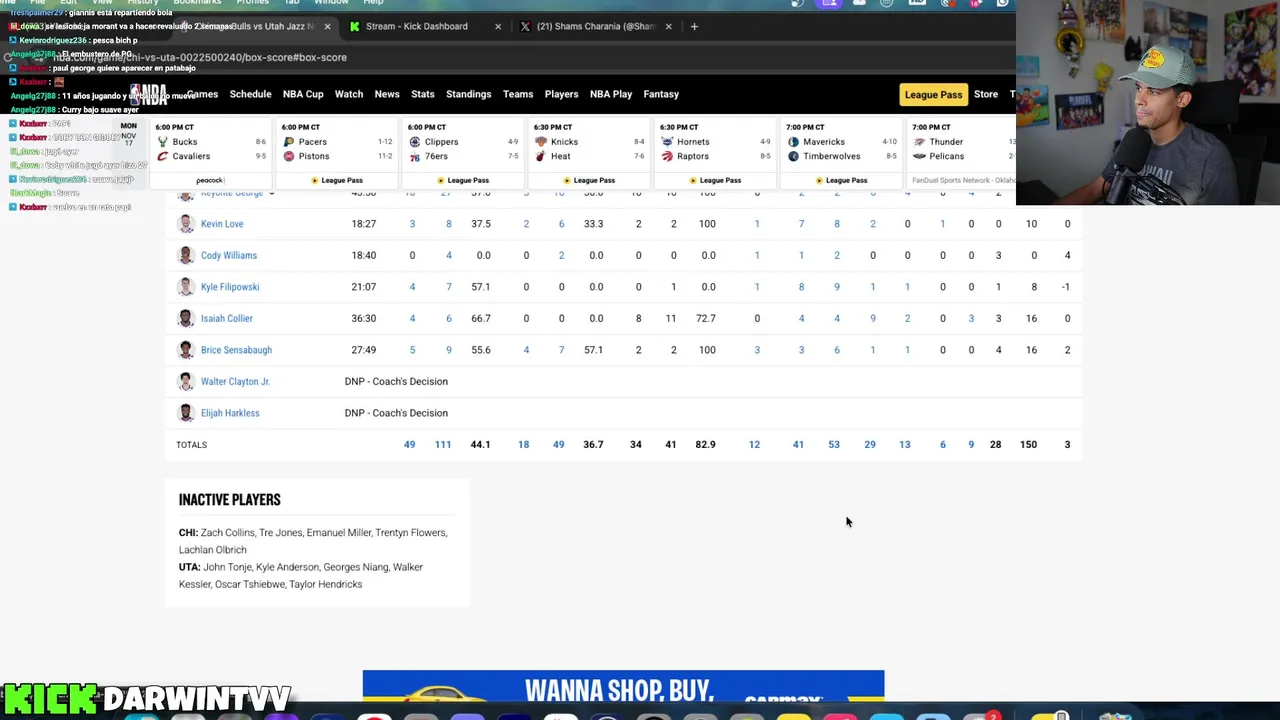Open the NBA Play nav item
Image resolution: width=1280 pixels, height=720 pixels.
(x=611, y=94)
